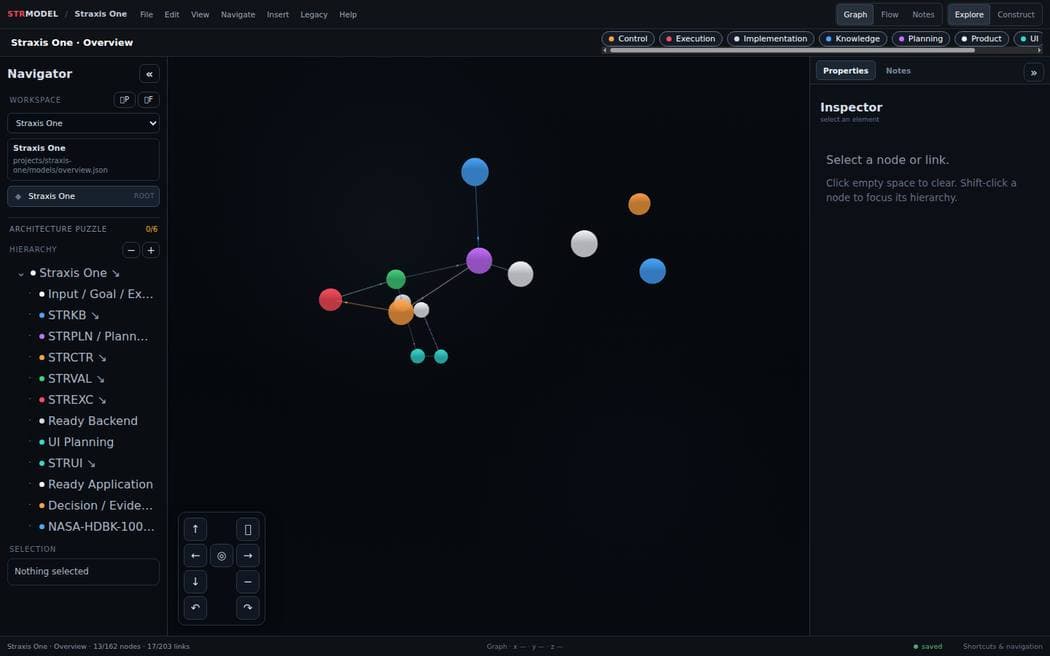Select the isolated blue node at far right
Image resolution: width=1050 pixels, height=656 pixels.
[x=652, y=271]
